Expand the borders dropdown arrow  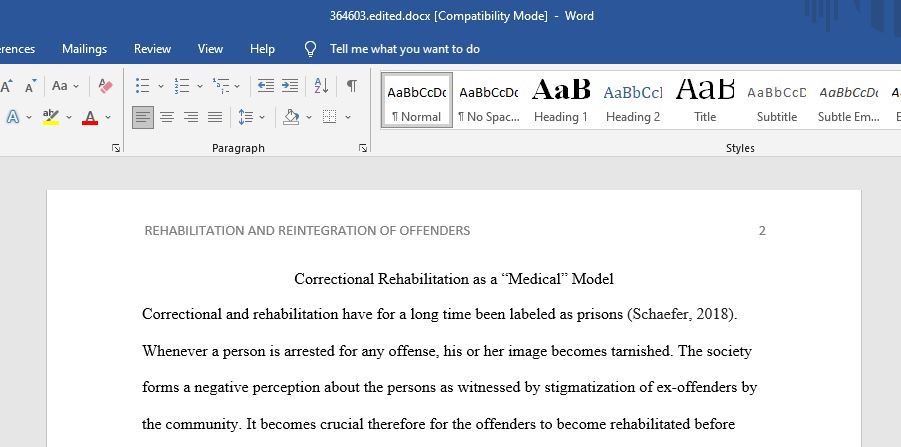(x=348, y=117)
